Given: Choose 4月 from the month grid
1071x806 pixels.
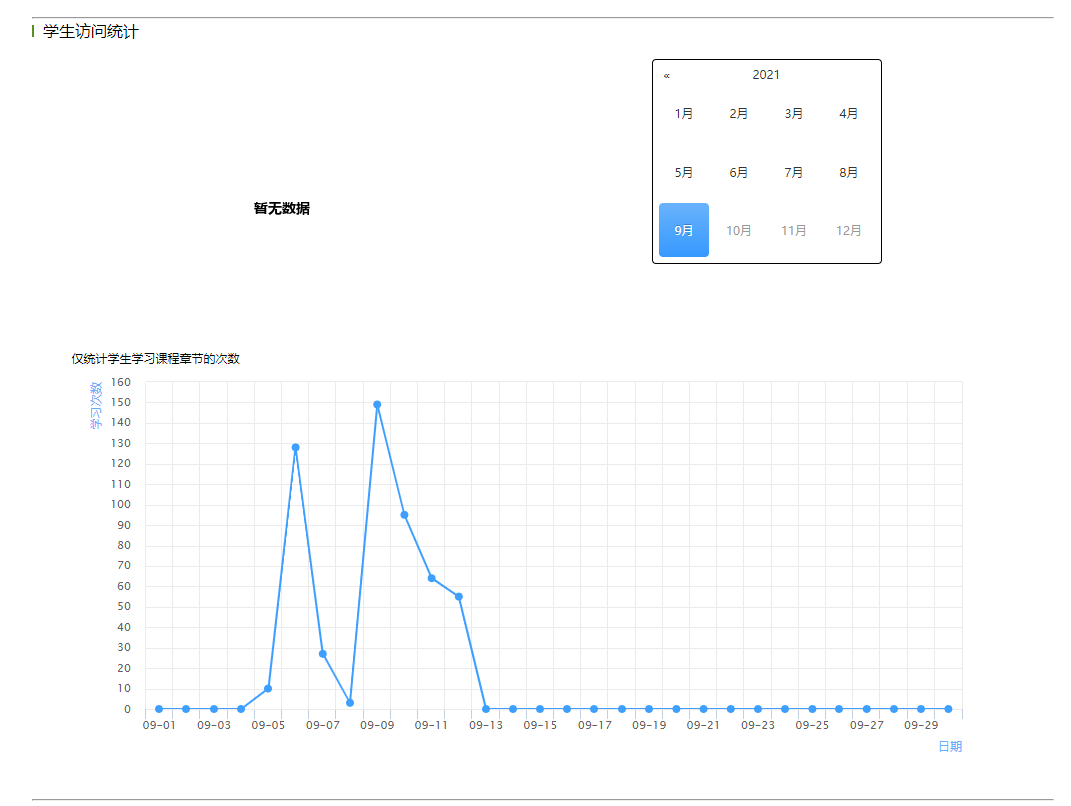Looking at the screenshot, I should (x=849, y=114).
